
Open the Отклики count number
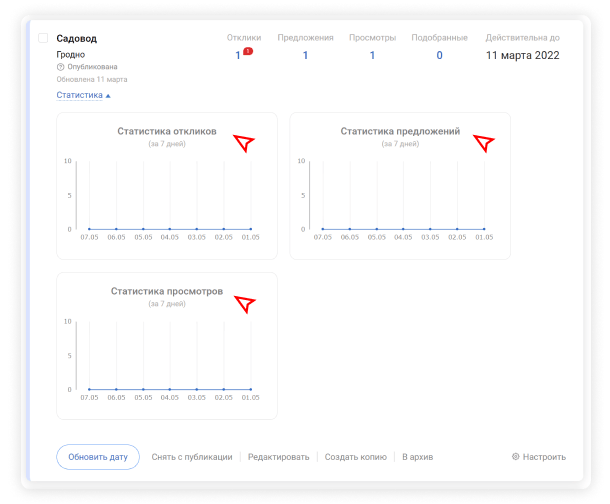click(x=238, y=56)
